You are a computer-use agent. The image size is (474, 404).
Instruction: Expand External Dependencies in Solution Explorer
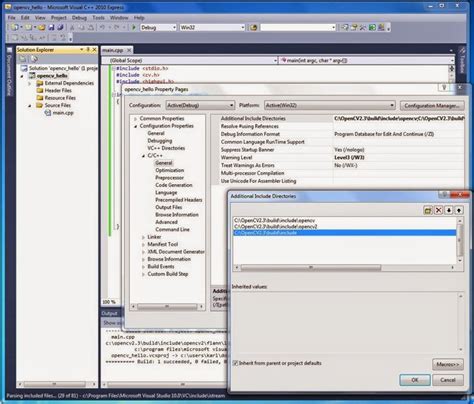coord(29,83)
